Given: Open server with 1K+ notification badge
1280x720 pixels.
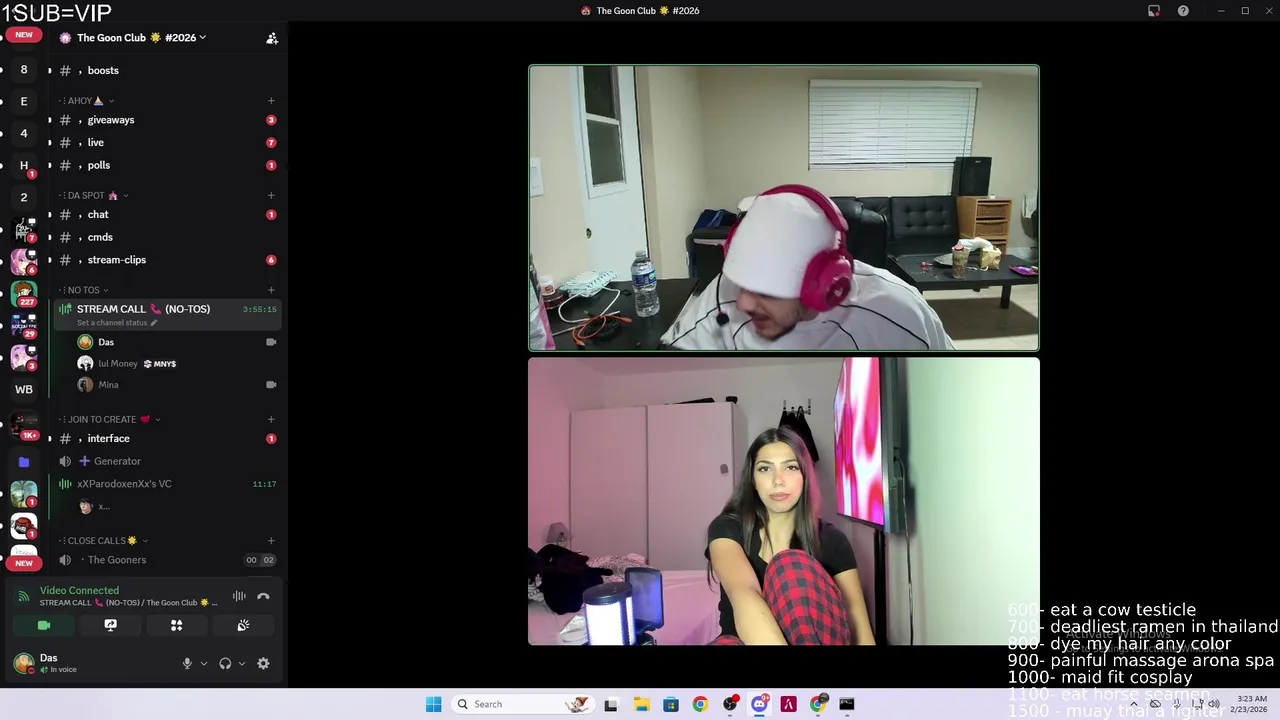Looking at the screenshot, I should (24, 426).
